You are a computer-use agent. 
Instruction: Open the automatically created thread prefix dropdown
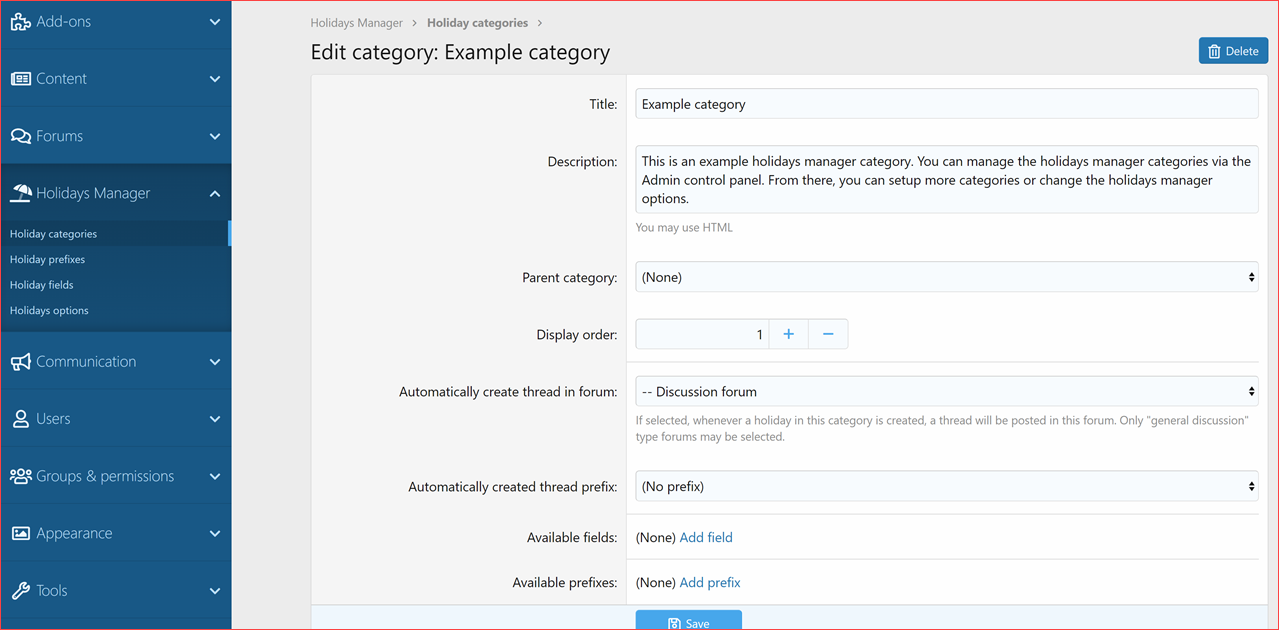click(x=946, y=487)
